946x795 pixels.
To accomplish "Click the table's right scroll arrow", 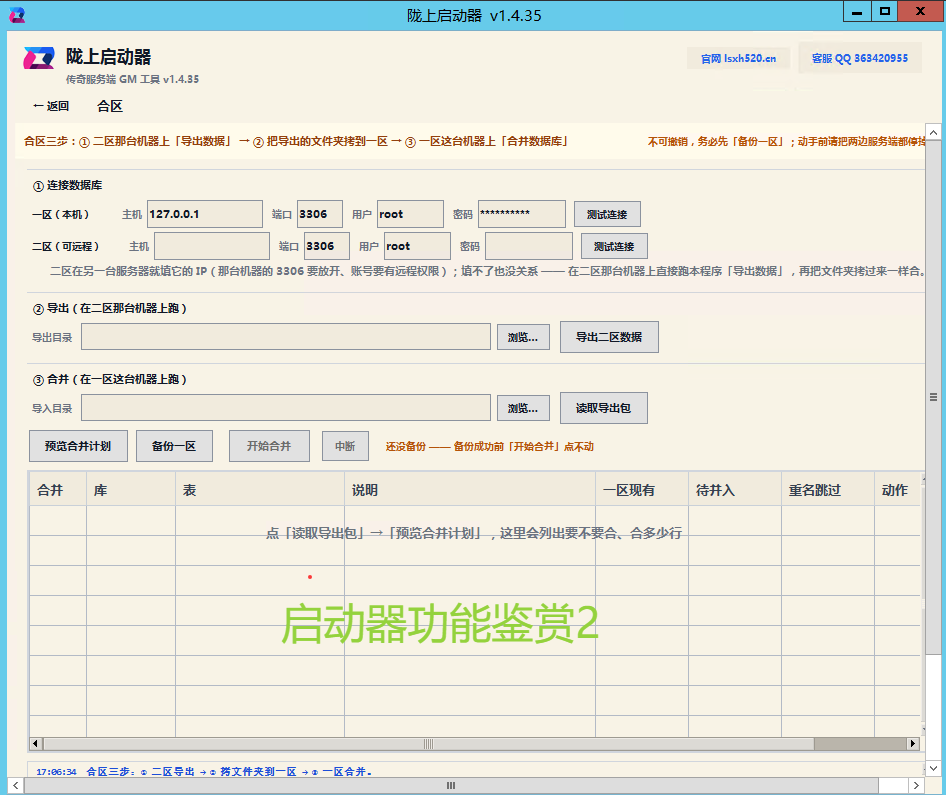I will pyautogui.click(x=913, y=744).
